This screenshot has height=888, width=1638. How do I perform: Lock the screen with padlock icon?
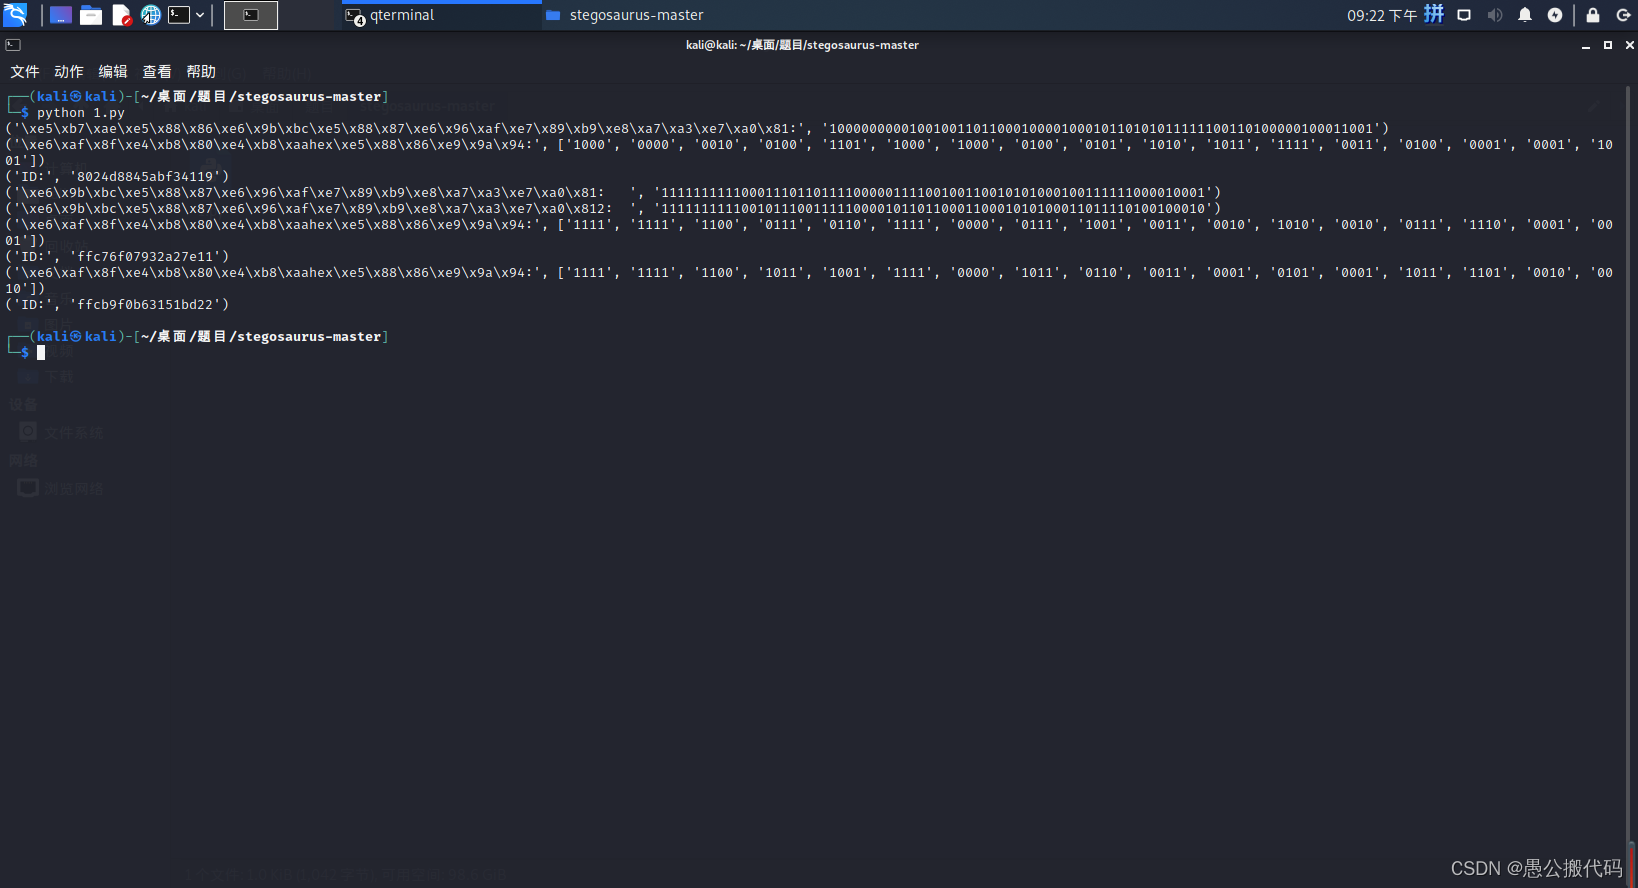coord(1593,15)
